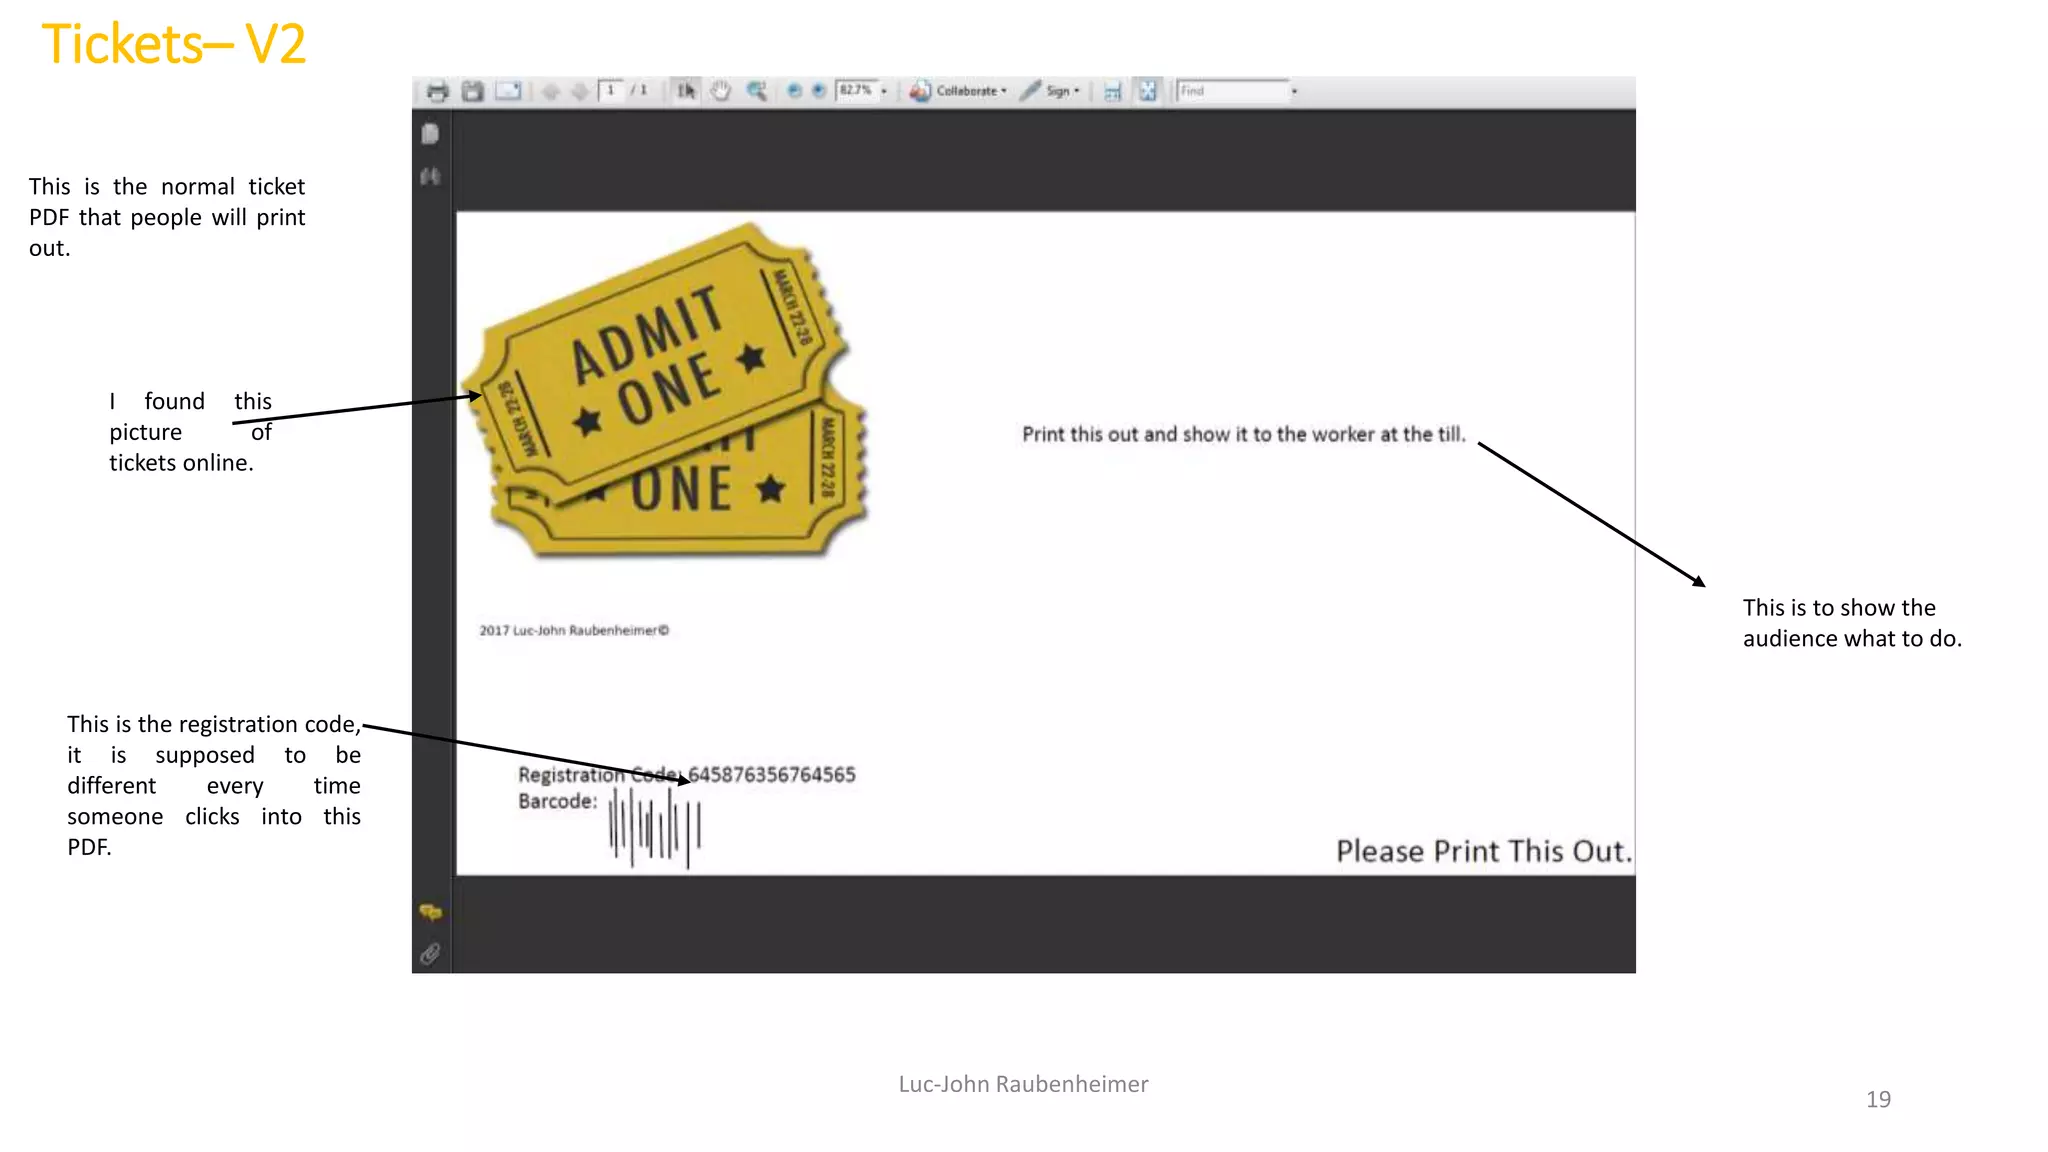This screenshot has height=1152, width=2048.
Task: Click the Fit Page full-view icon
Action: click(x=1148, y=91)
